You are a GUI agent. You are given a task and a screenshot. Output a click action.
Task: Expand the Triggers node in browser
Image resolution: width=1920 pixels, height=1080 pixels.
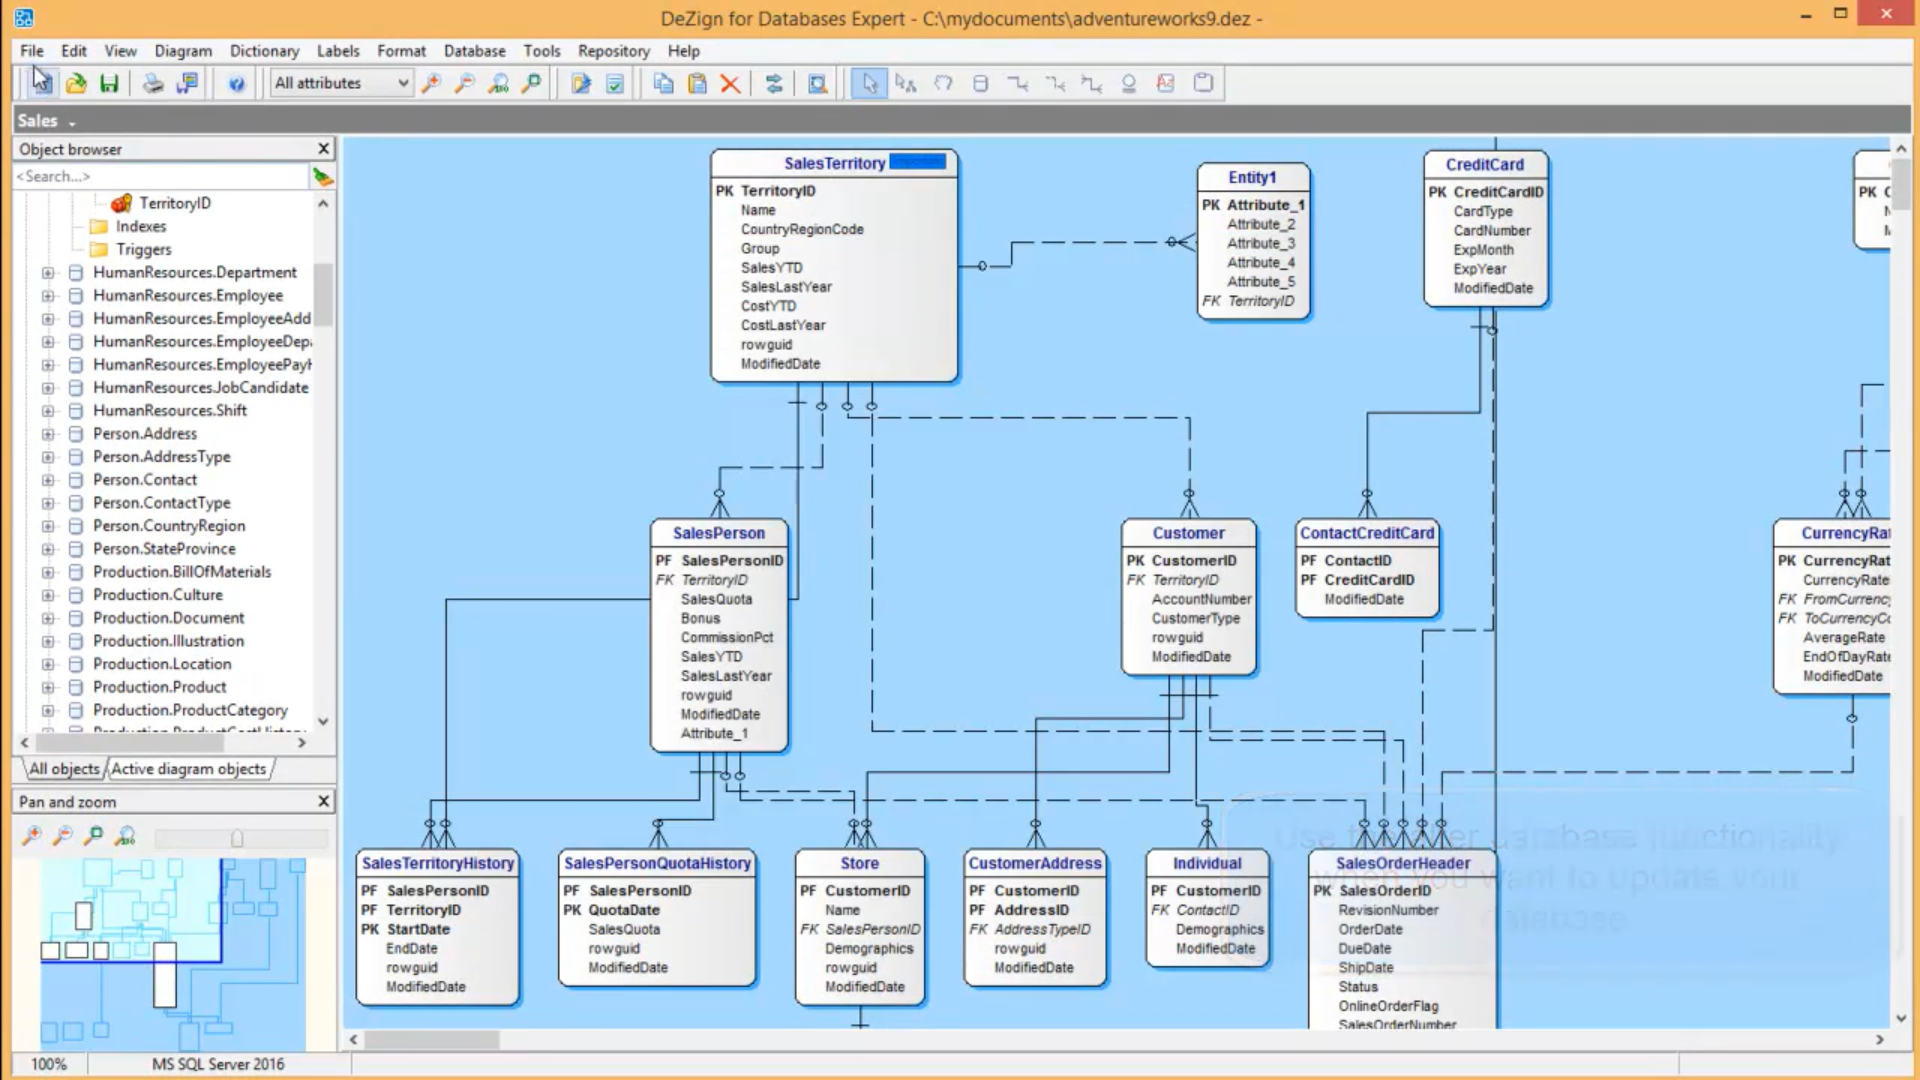[x=142, y=249]
